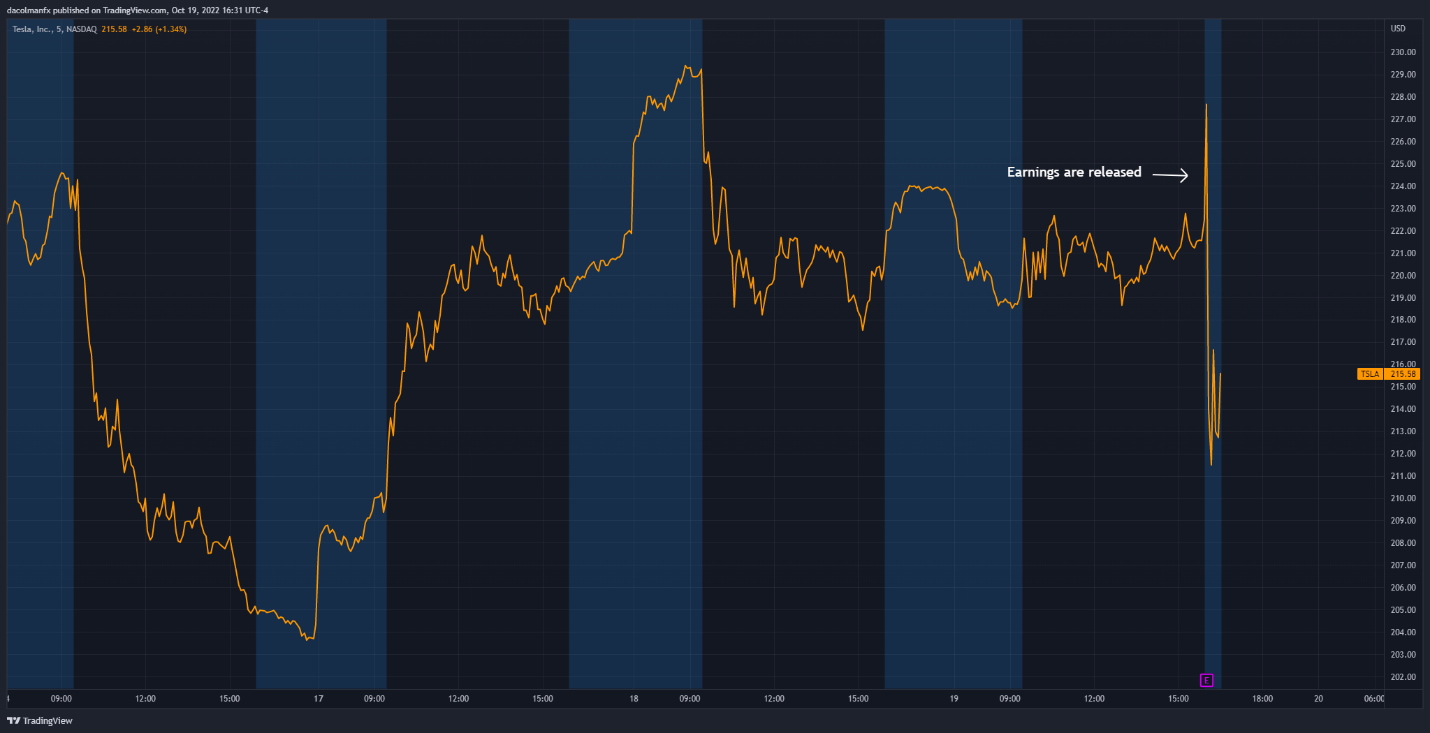Screen dimensions: 1430x733
Task: Click the '20' date label on time axis
Action: coord(1319,699)
